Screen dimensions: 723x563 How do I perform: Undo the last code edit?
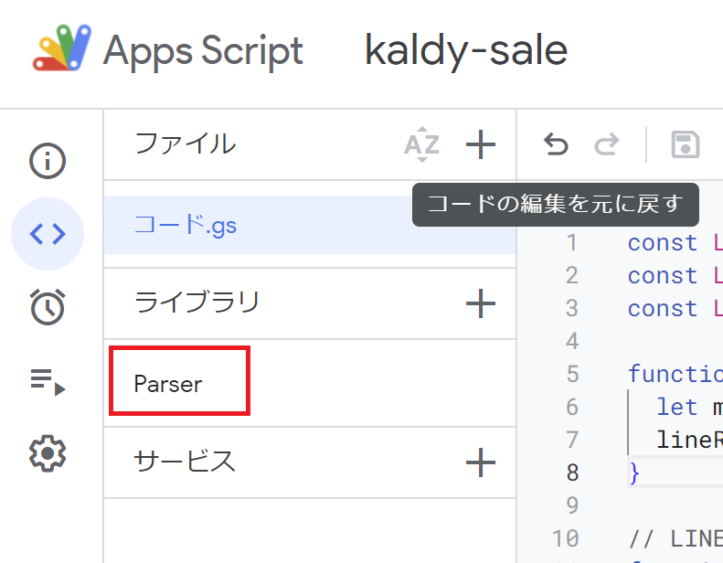click(556, 145)
